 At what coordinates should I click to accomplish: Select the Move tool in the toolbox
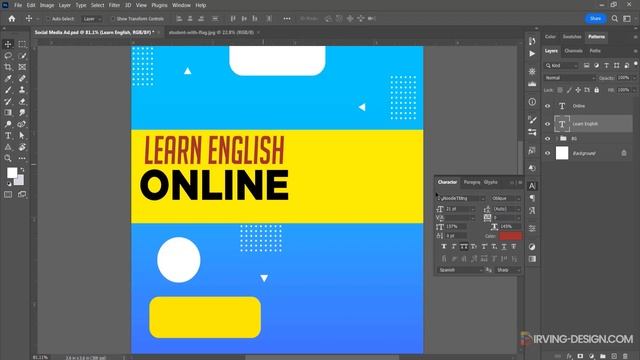coord(8,44)
